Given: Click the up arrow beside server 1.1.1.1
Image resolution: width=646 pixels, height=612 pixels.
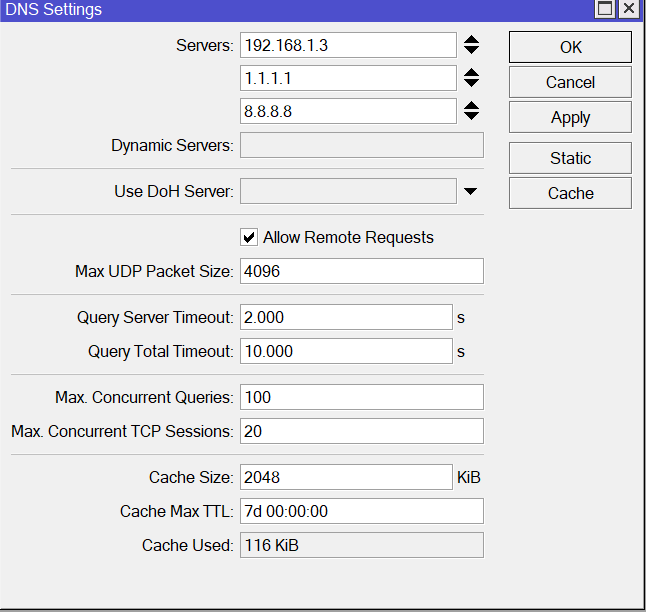Looking at the screenshot, I should click(471, 73).
